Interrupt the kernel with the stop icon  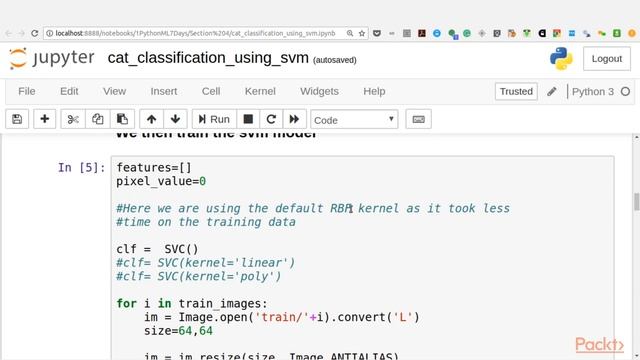pos(248,119)
